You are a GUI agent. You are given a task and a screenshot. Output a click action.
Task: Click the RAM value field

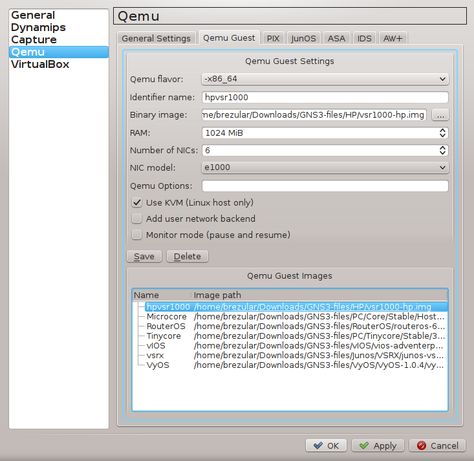point(320,133)
